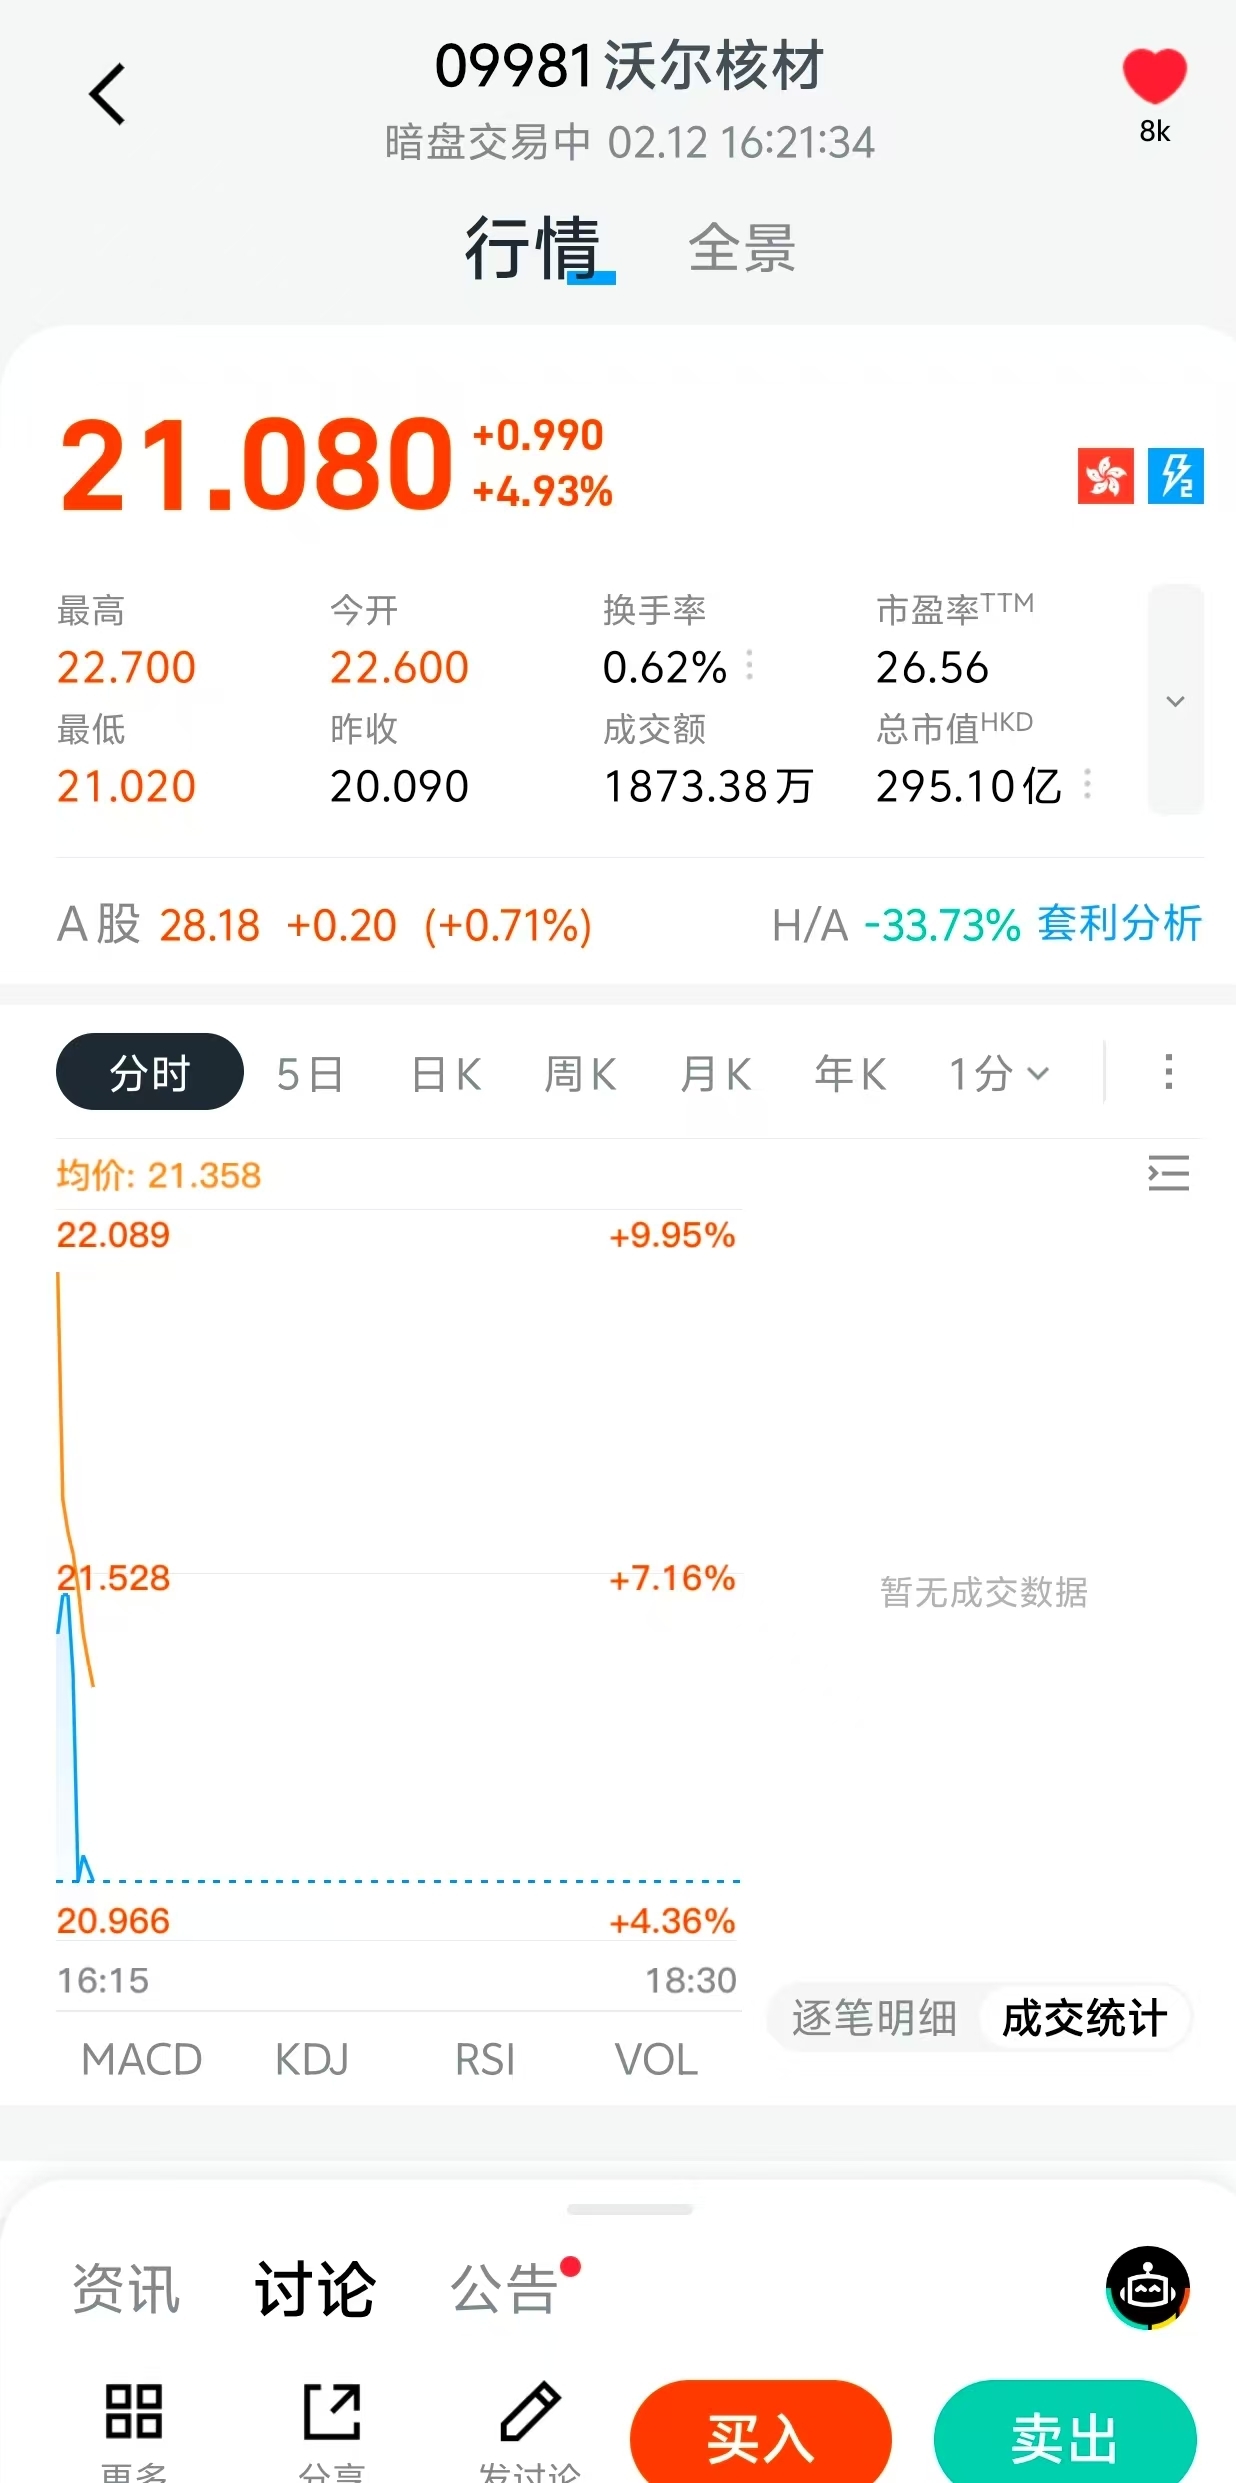This screenshot has height=2483, width=1236.
Task: Open the chart three-dot more menu
Action: (1168, 1072)
